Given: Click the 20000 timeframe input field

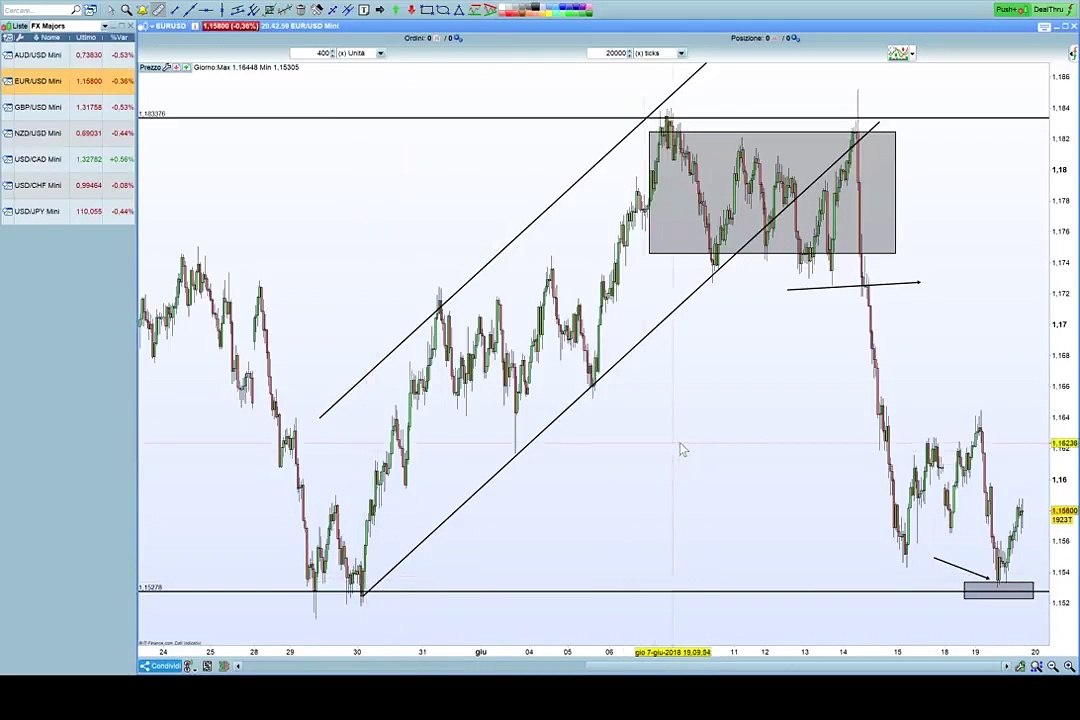Looking at the screenshot, I should 606,53.
